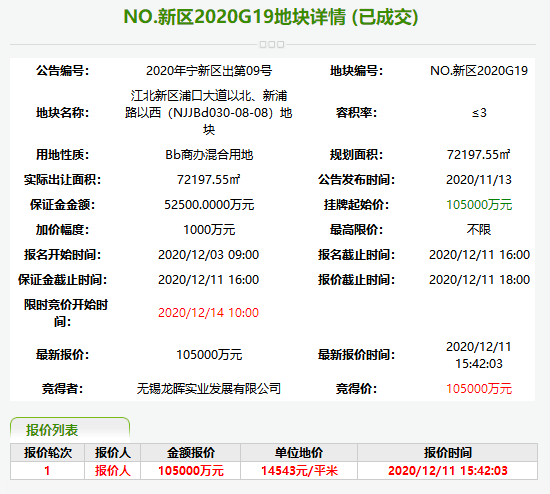Click the red 竞得价 value 105000万元

(479, 389)
